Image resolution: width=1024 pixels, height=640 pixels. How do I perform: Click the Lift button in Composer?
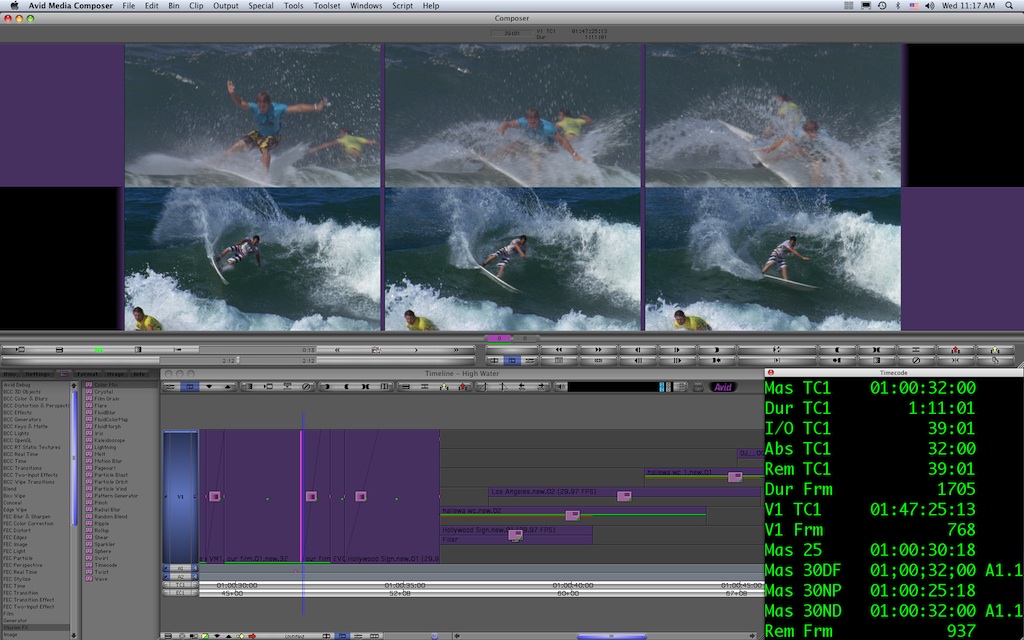coord(916,350)
